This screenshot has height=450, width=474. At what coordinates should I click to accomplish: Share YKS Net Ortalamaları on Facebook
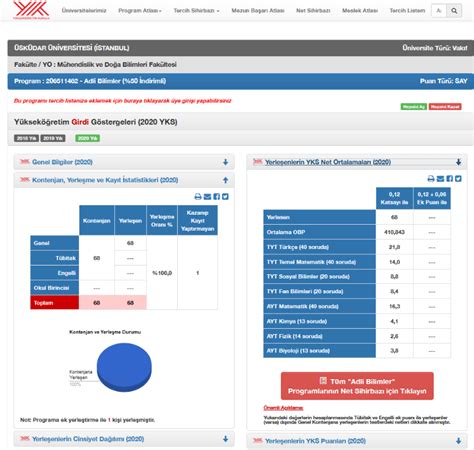[x=450, y=179]
